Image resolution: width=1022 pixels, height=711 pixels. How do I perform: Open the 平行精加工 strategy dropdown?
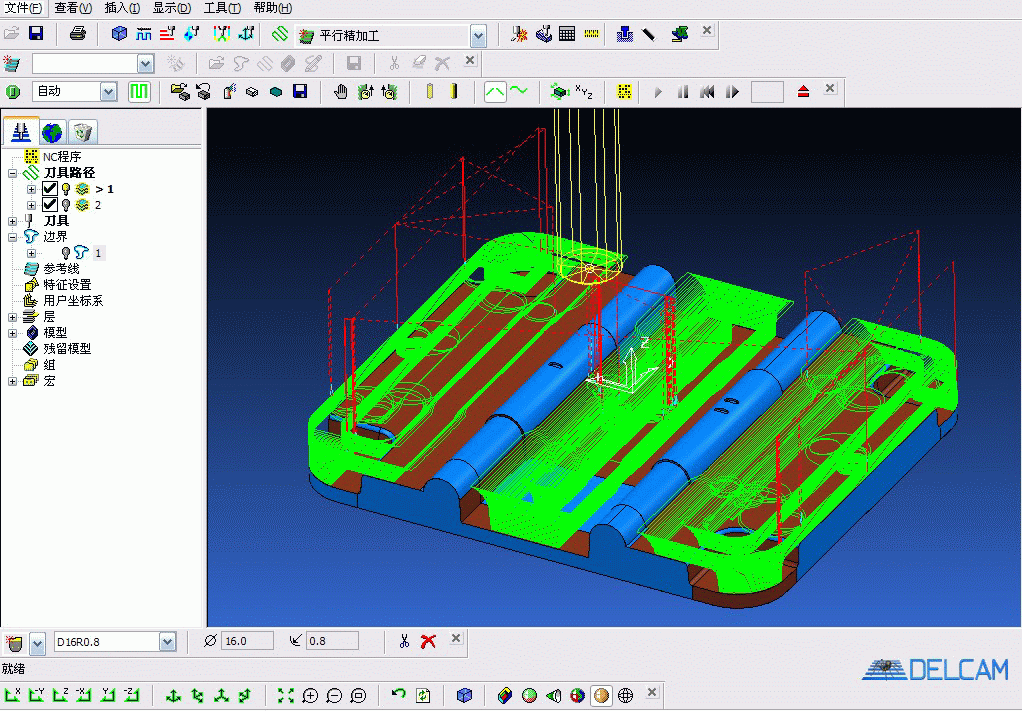(478, 36)
